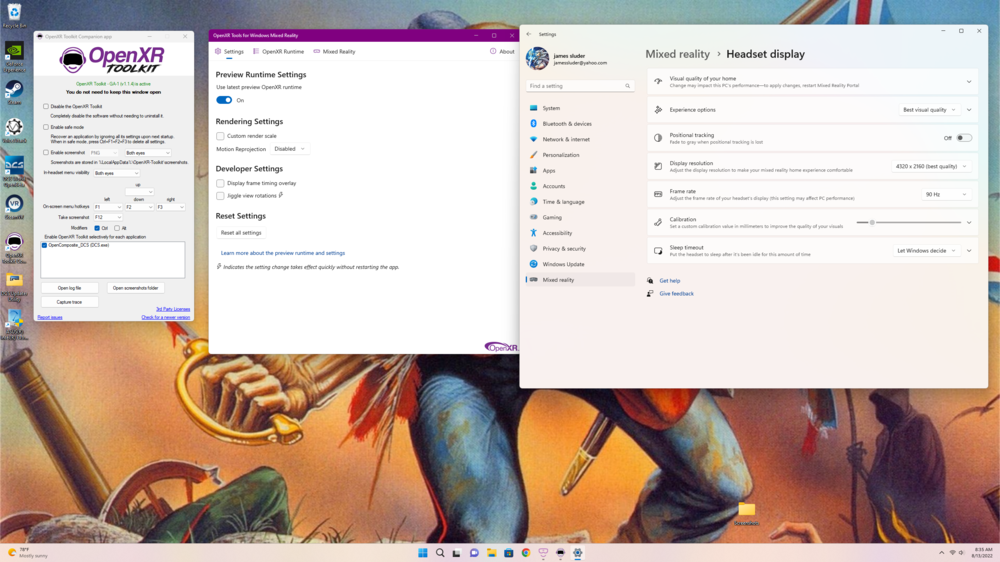Screen dimensions: 1000x562
Task: Open Windows Start menu
Action: point(423,553)
